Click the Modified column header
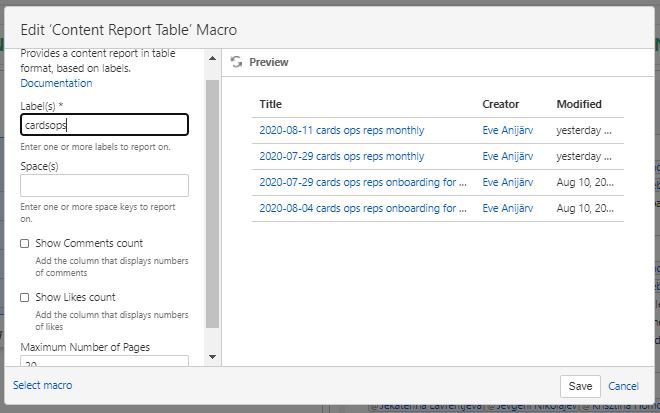This screenshot has width=660, height=413. click(579, 104)
